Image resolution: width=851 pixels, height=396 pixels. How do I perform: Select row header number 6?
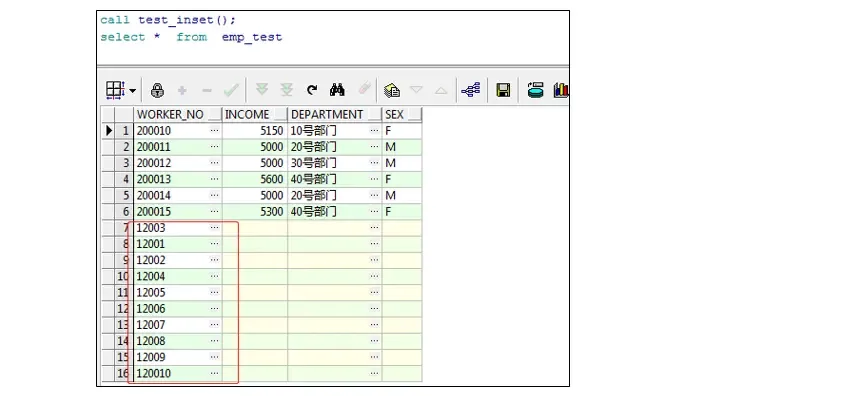click(124, 212)
